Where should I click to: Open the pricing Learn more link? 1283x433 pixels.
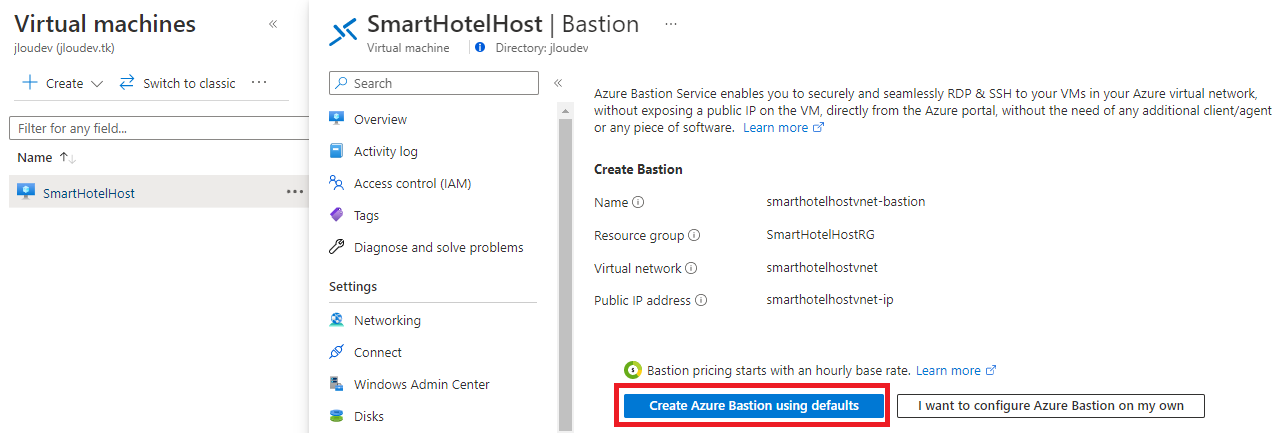click(x=956, y=370)
